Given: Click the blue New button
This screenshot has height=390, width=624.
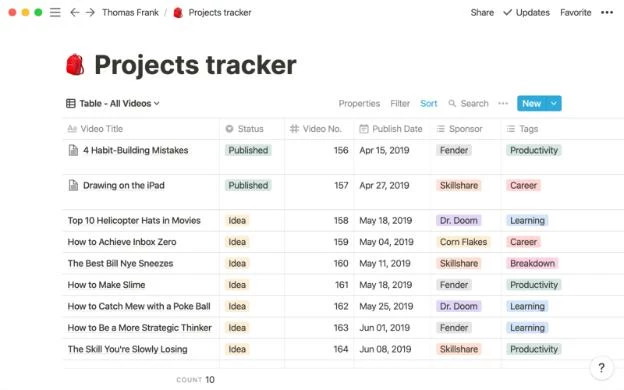Looking at the screenshot, I should point(532,103).
